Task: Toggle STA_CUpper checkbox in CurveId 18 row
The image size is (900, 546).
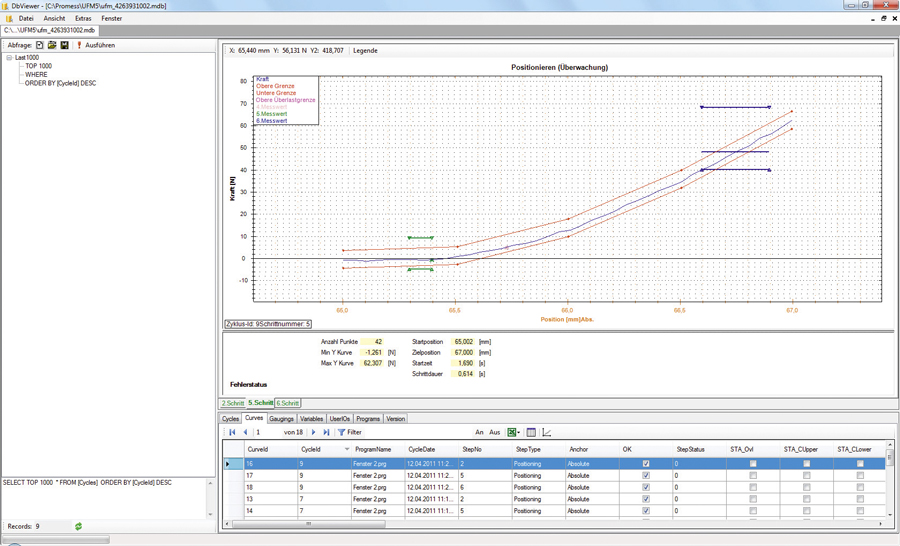Action: pos(806,488)
